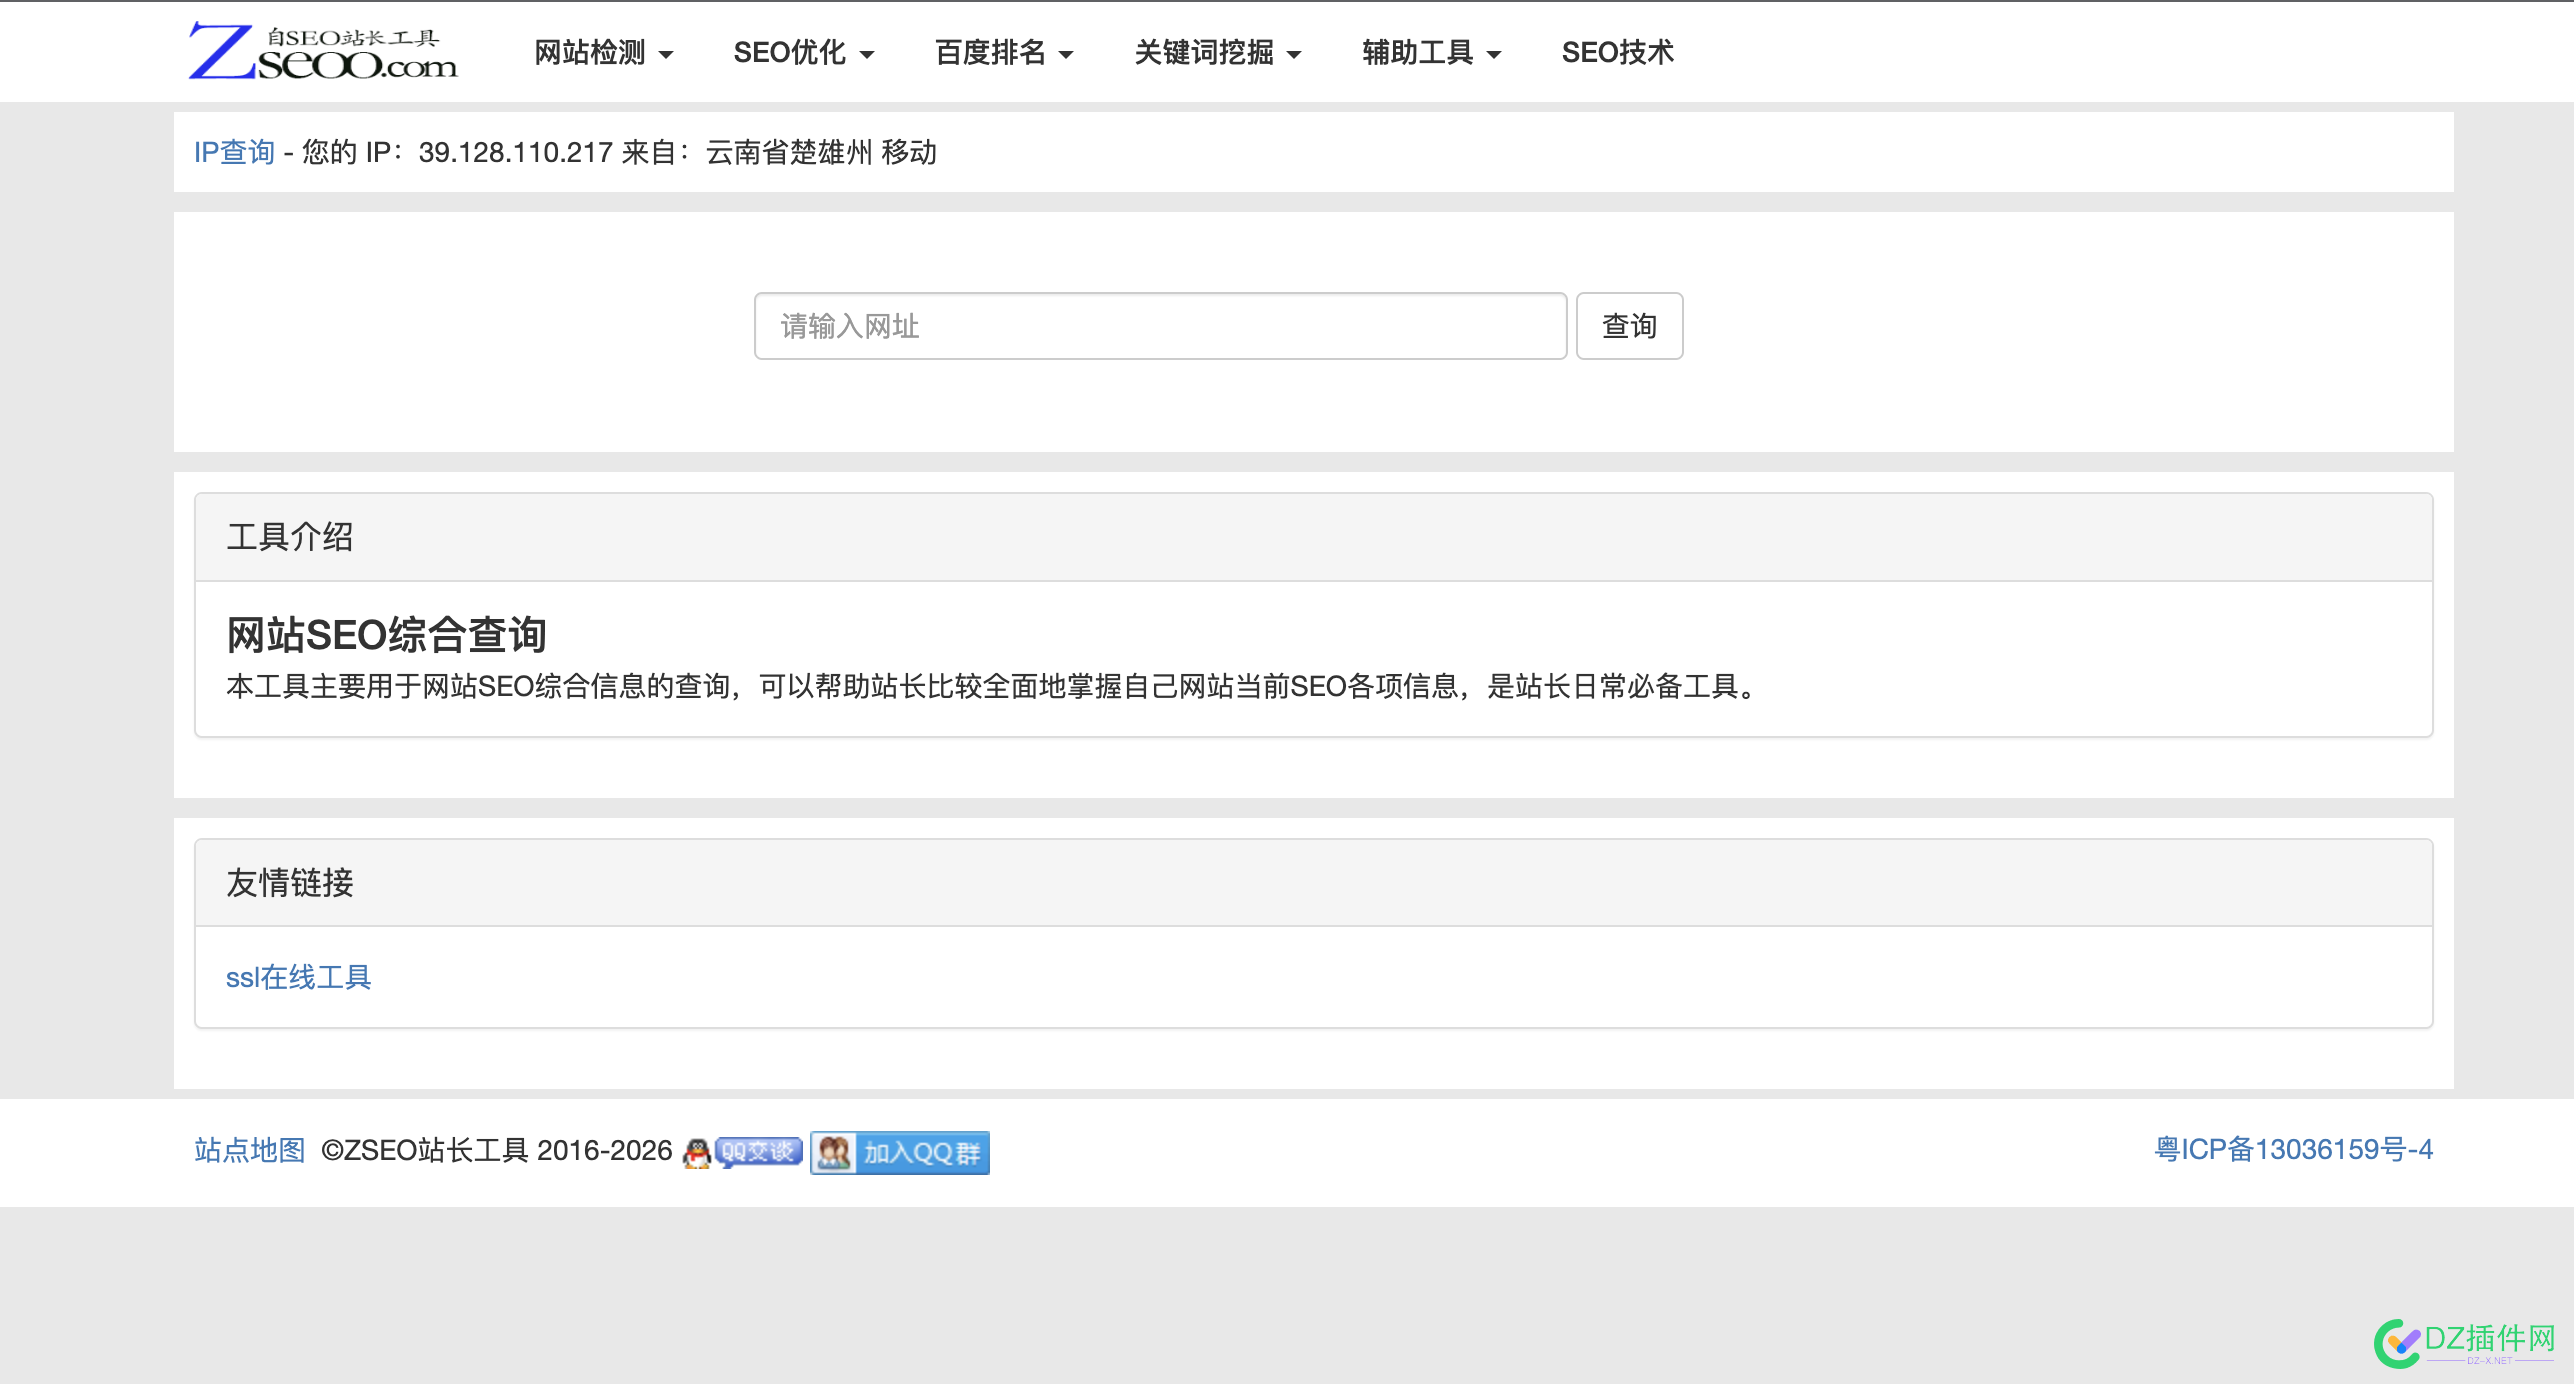Go to the SEO技术 page
This screenshot has width=2574, height=1384.
click(1618, 52)
